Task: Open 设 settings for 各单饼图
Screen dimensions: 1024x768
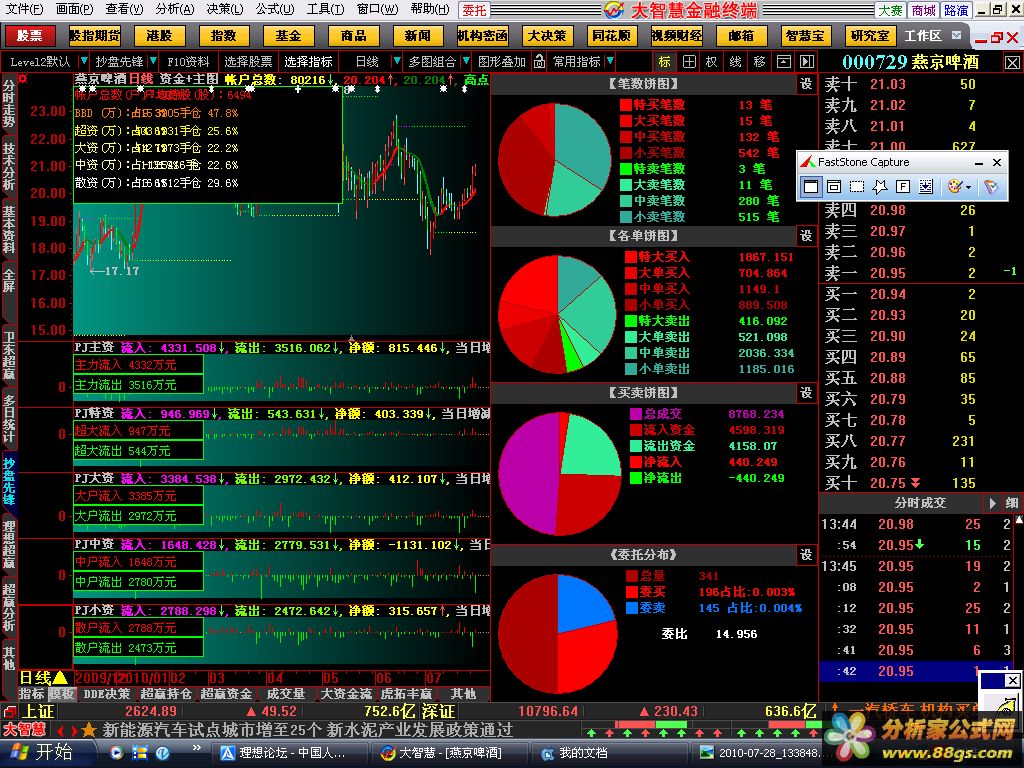Action: (806, 236)
